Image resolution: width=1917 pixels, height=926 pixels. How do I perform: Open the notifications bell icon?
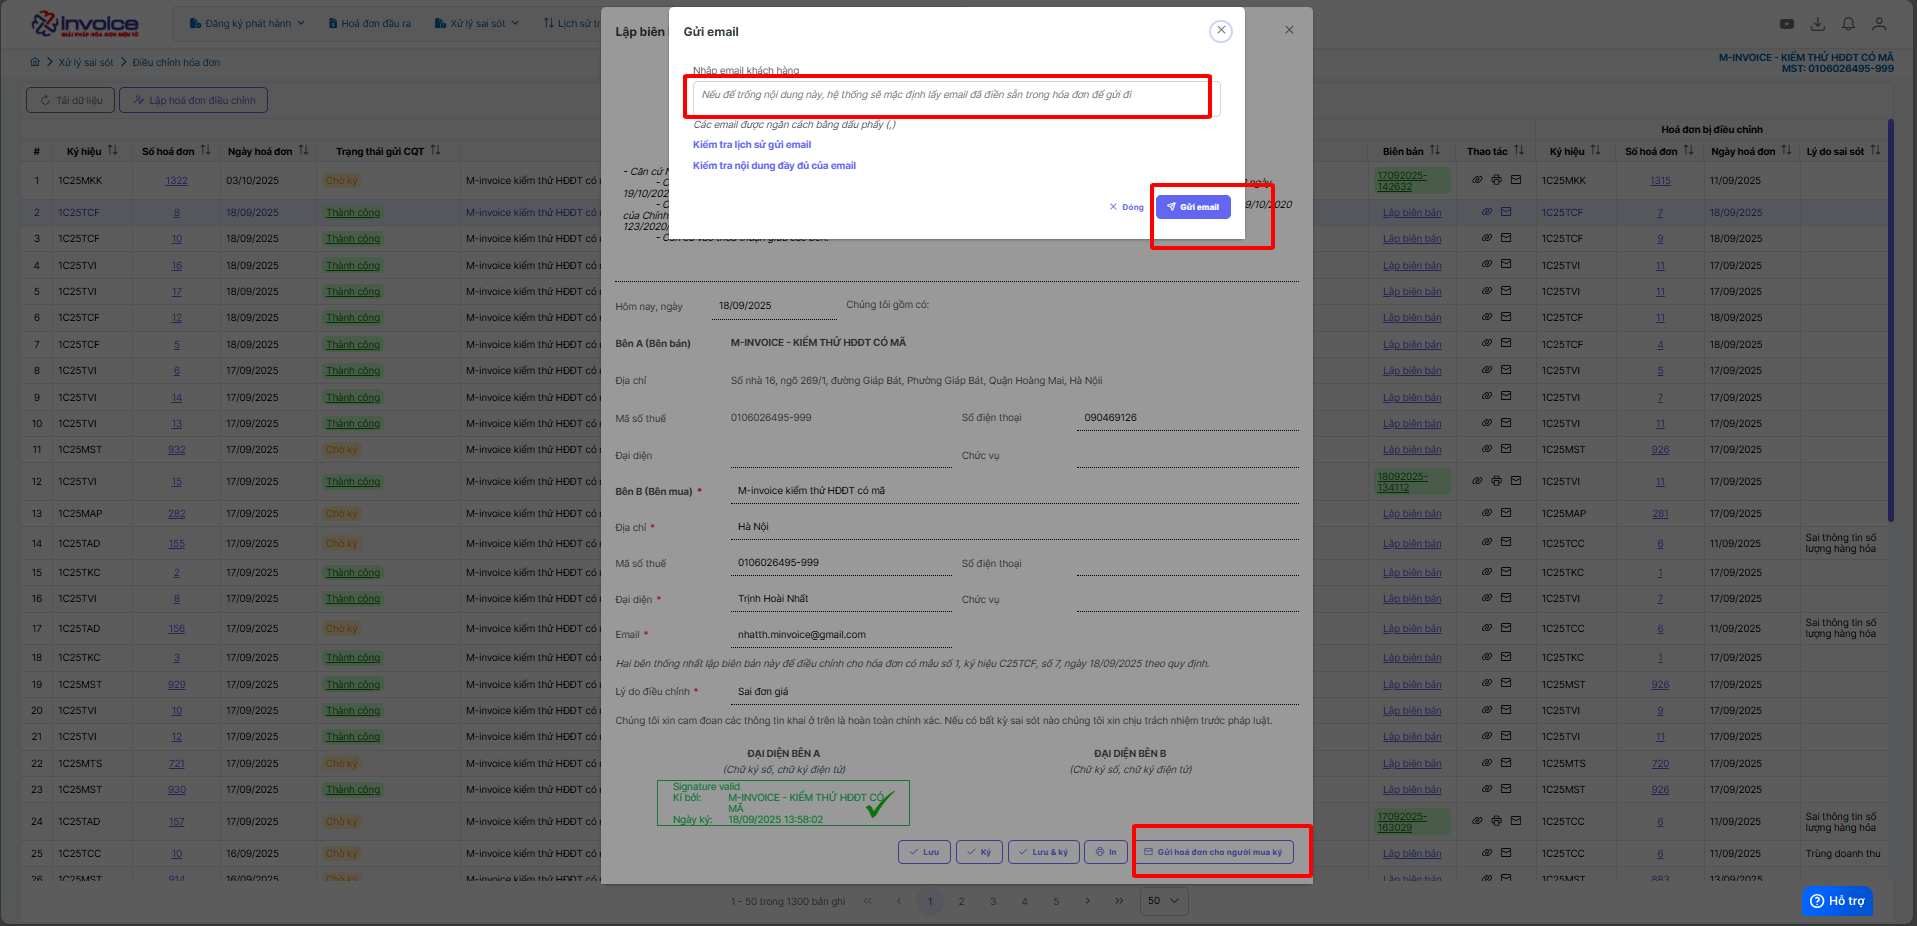(x=1848, y=24)
